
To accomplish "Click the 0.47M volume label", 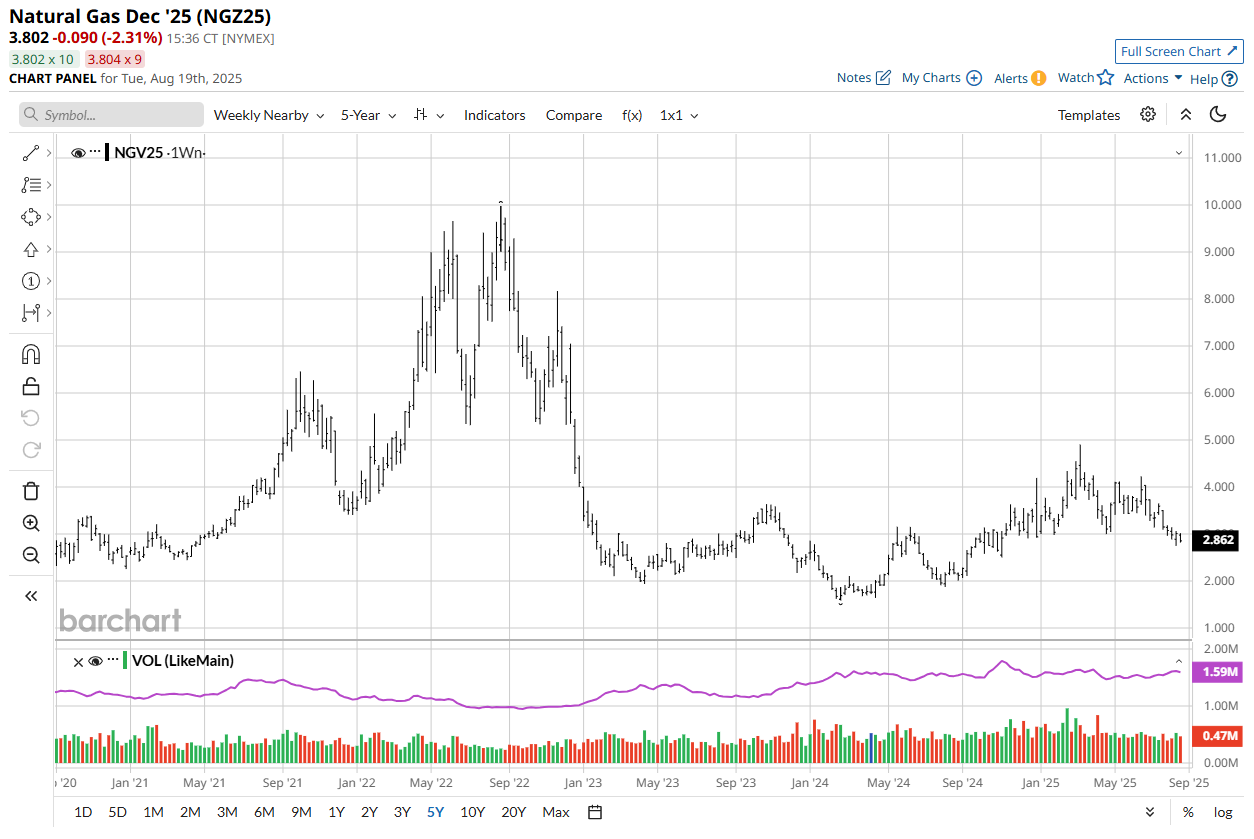I will [x=1217, y=737].
